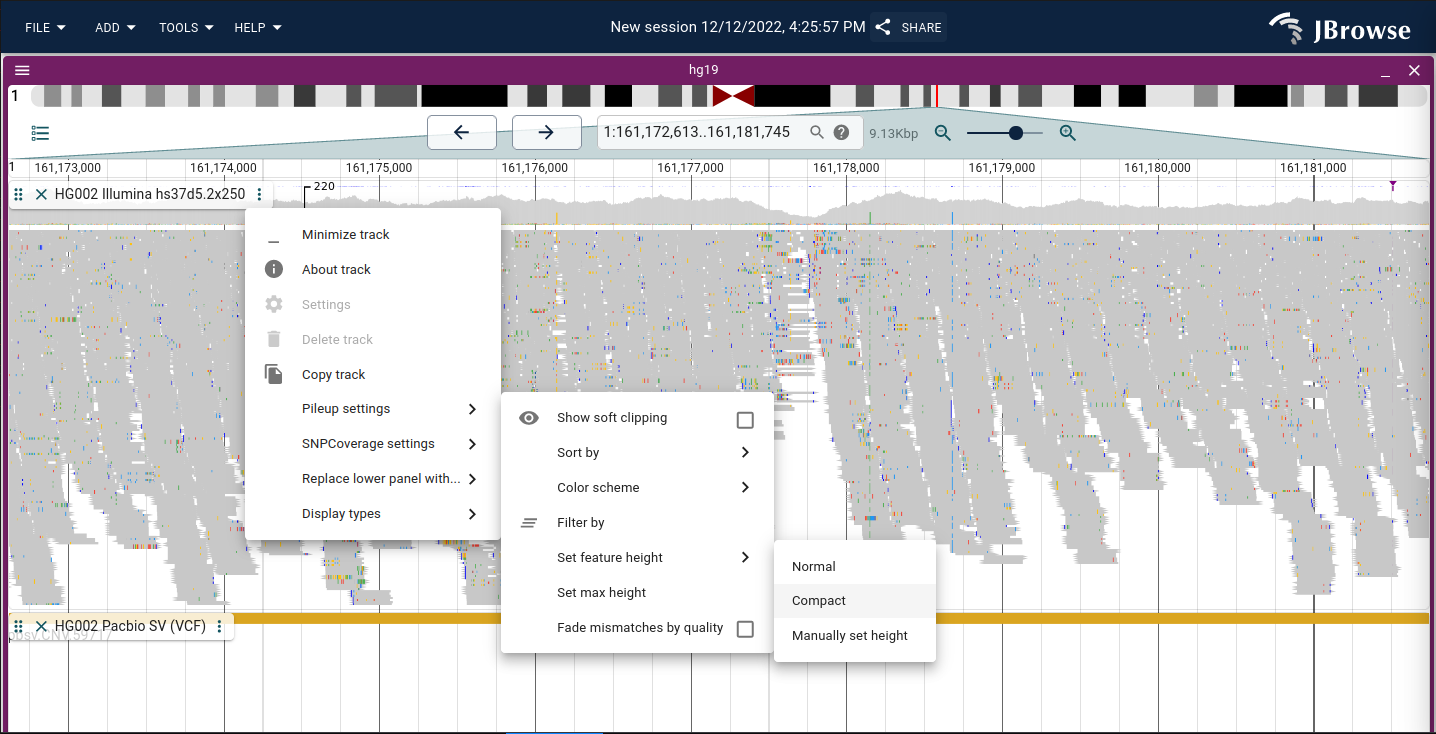Click the 161,178,000 ruler label
The image size is (1436, 734).
pyautogui.click(x=846, y=168)
